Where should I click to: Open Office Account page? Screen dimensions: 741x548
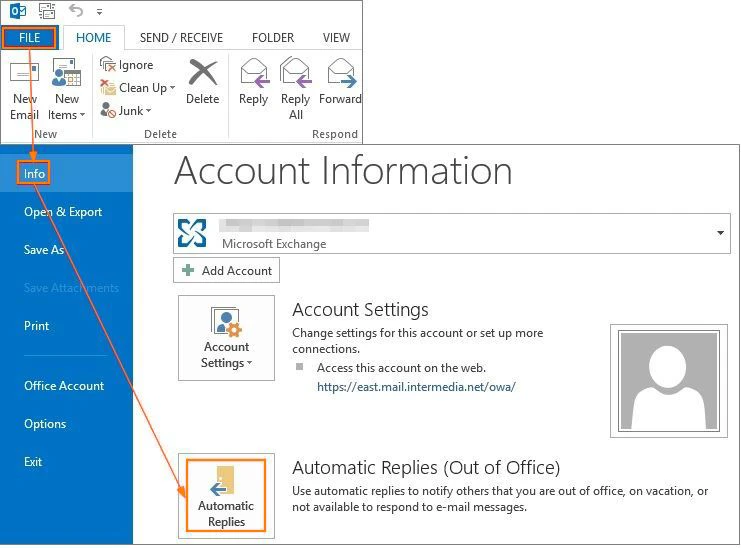pyautogui.click(x=64, y=385)
